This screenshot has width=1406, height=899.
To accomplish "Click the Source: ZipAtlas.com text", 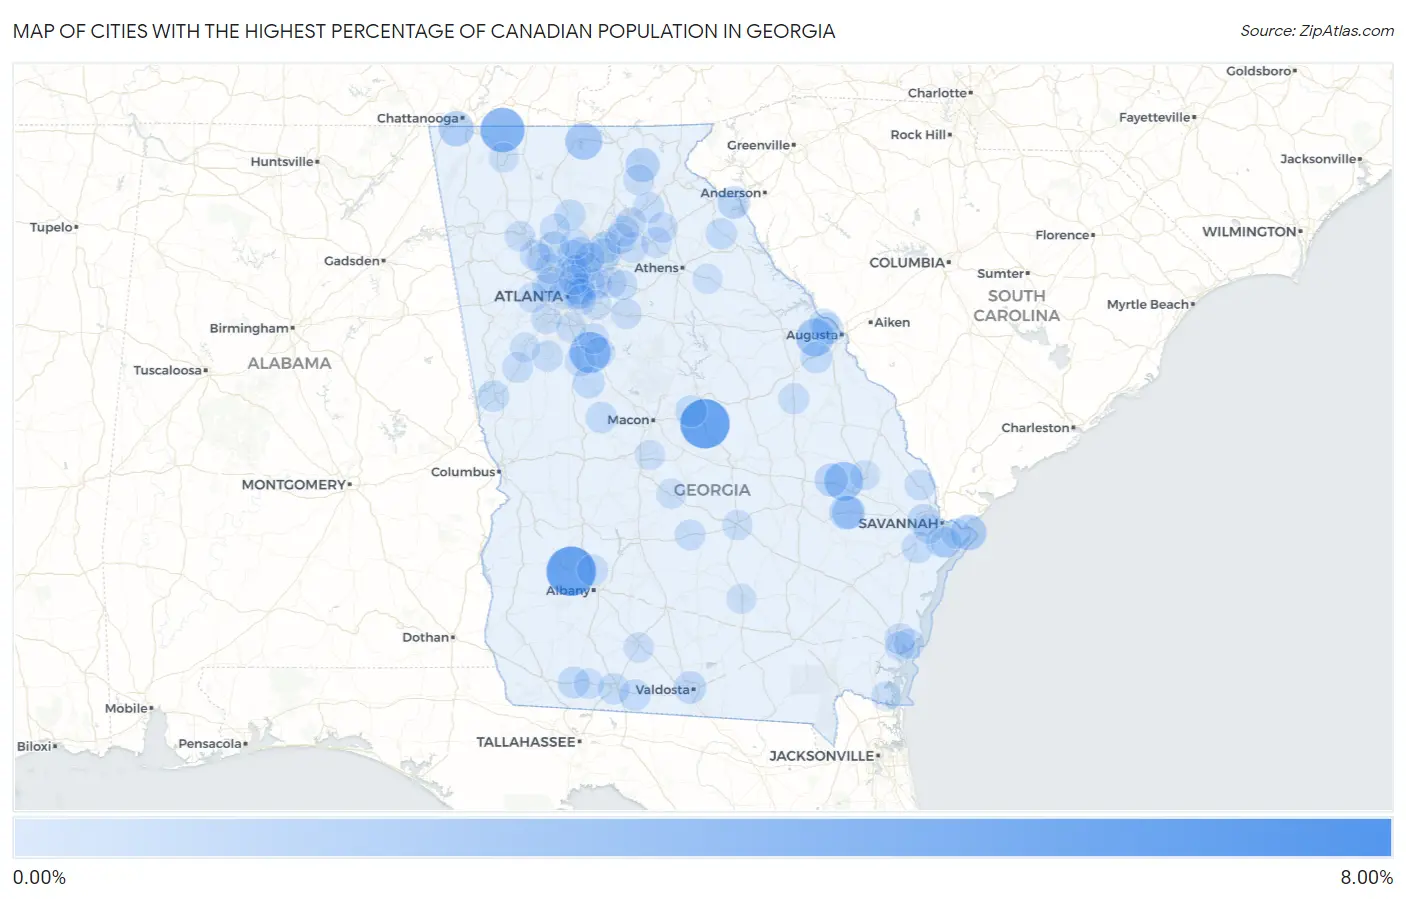I will (x=1317, y=31).
